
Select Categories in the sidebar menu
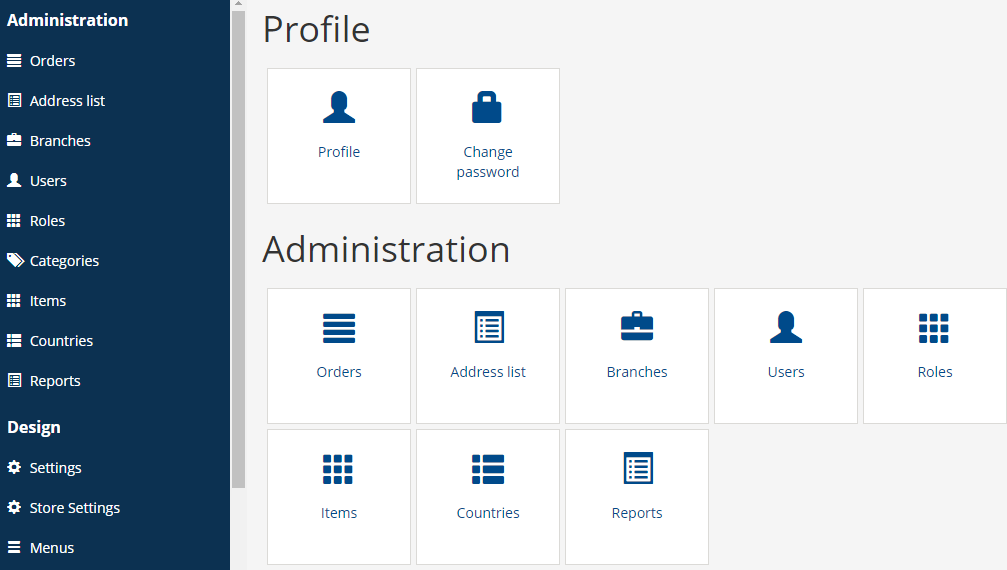pyautogui.click(x=115, y=261)
